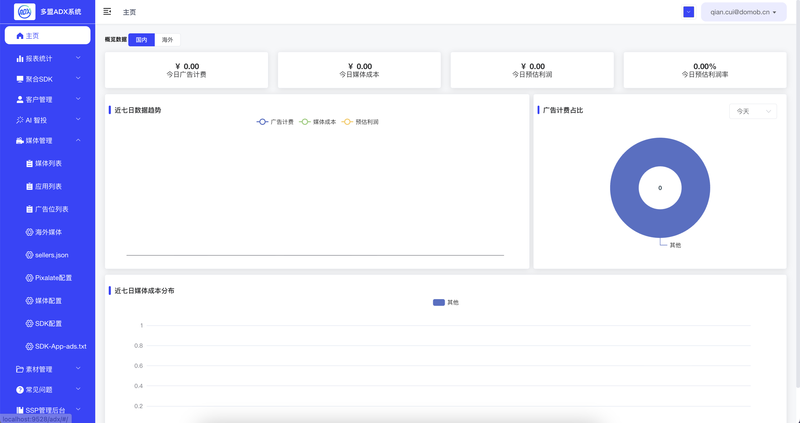Click the blue square icon near user account
The height and width of the screenshot is (423, 800).
[x=689, y=12]
